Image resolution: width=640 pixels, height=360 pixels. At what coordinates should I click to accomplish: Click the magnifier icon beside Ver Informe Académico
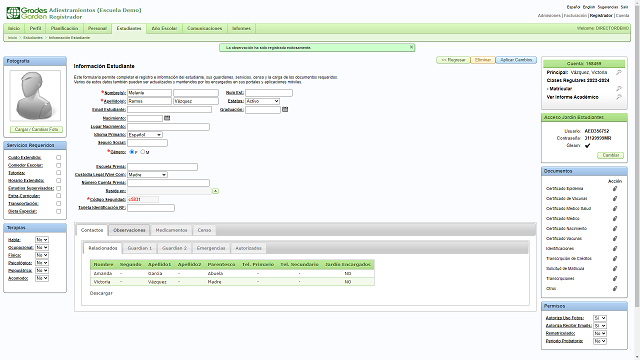pyautogui.click(x=619, y=97)
